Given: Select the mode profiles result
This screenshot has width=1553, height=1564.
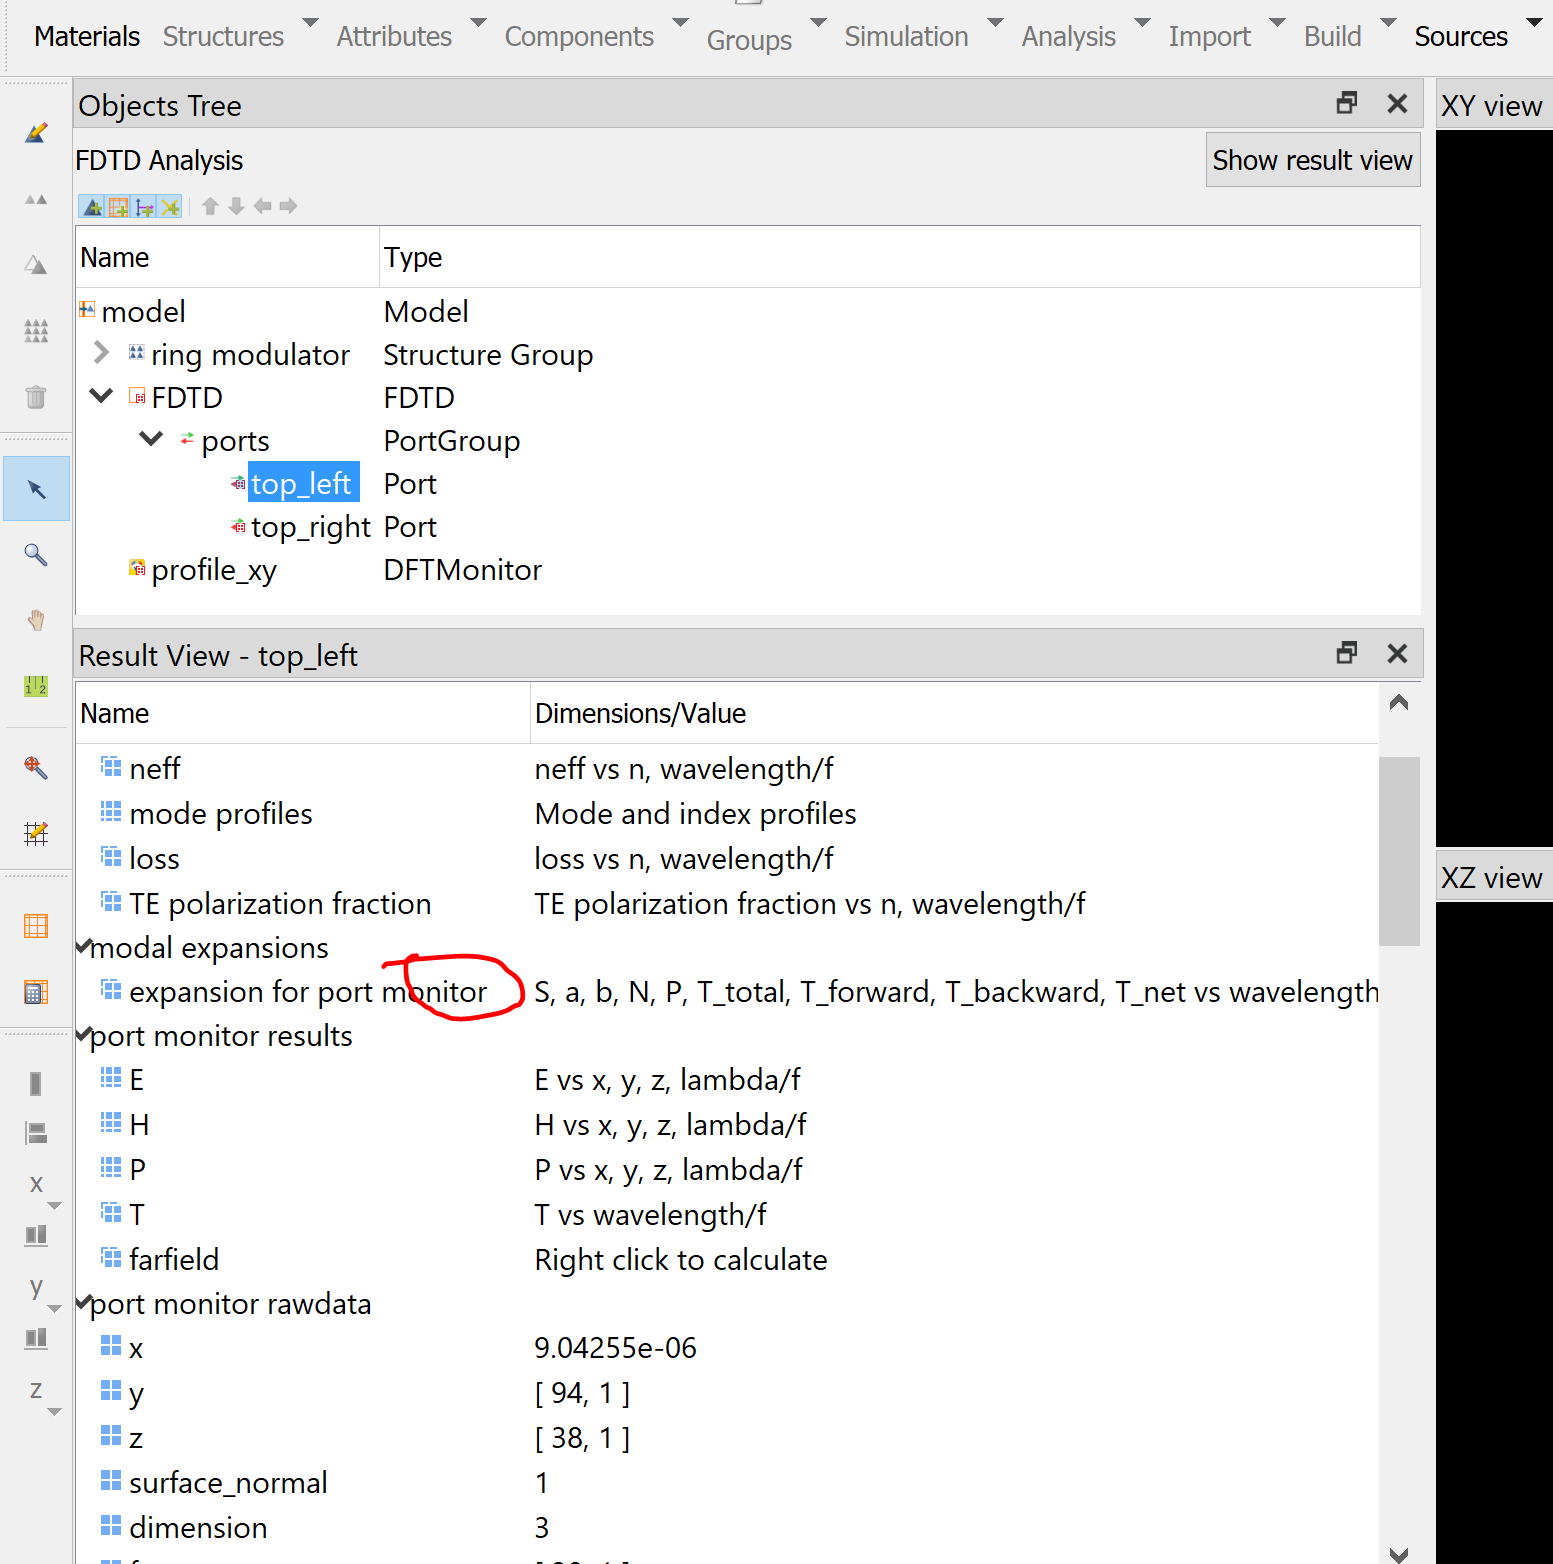Looking at the screenshot, I should coord(221,814).
